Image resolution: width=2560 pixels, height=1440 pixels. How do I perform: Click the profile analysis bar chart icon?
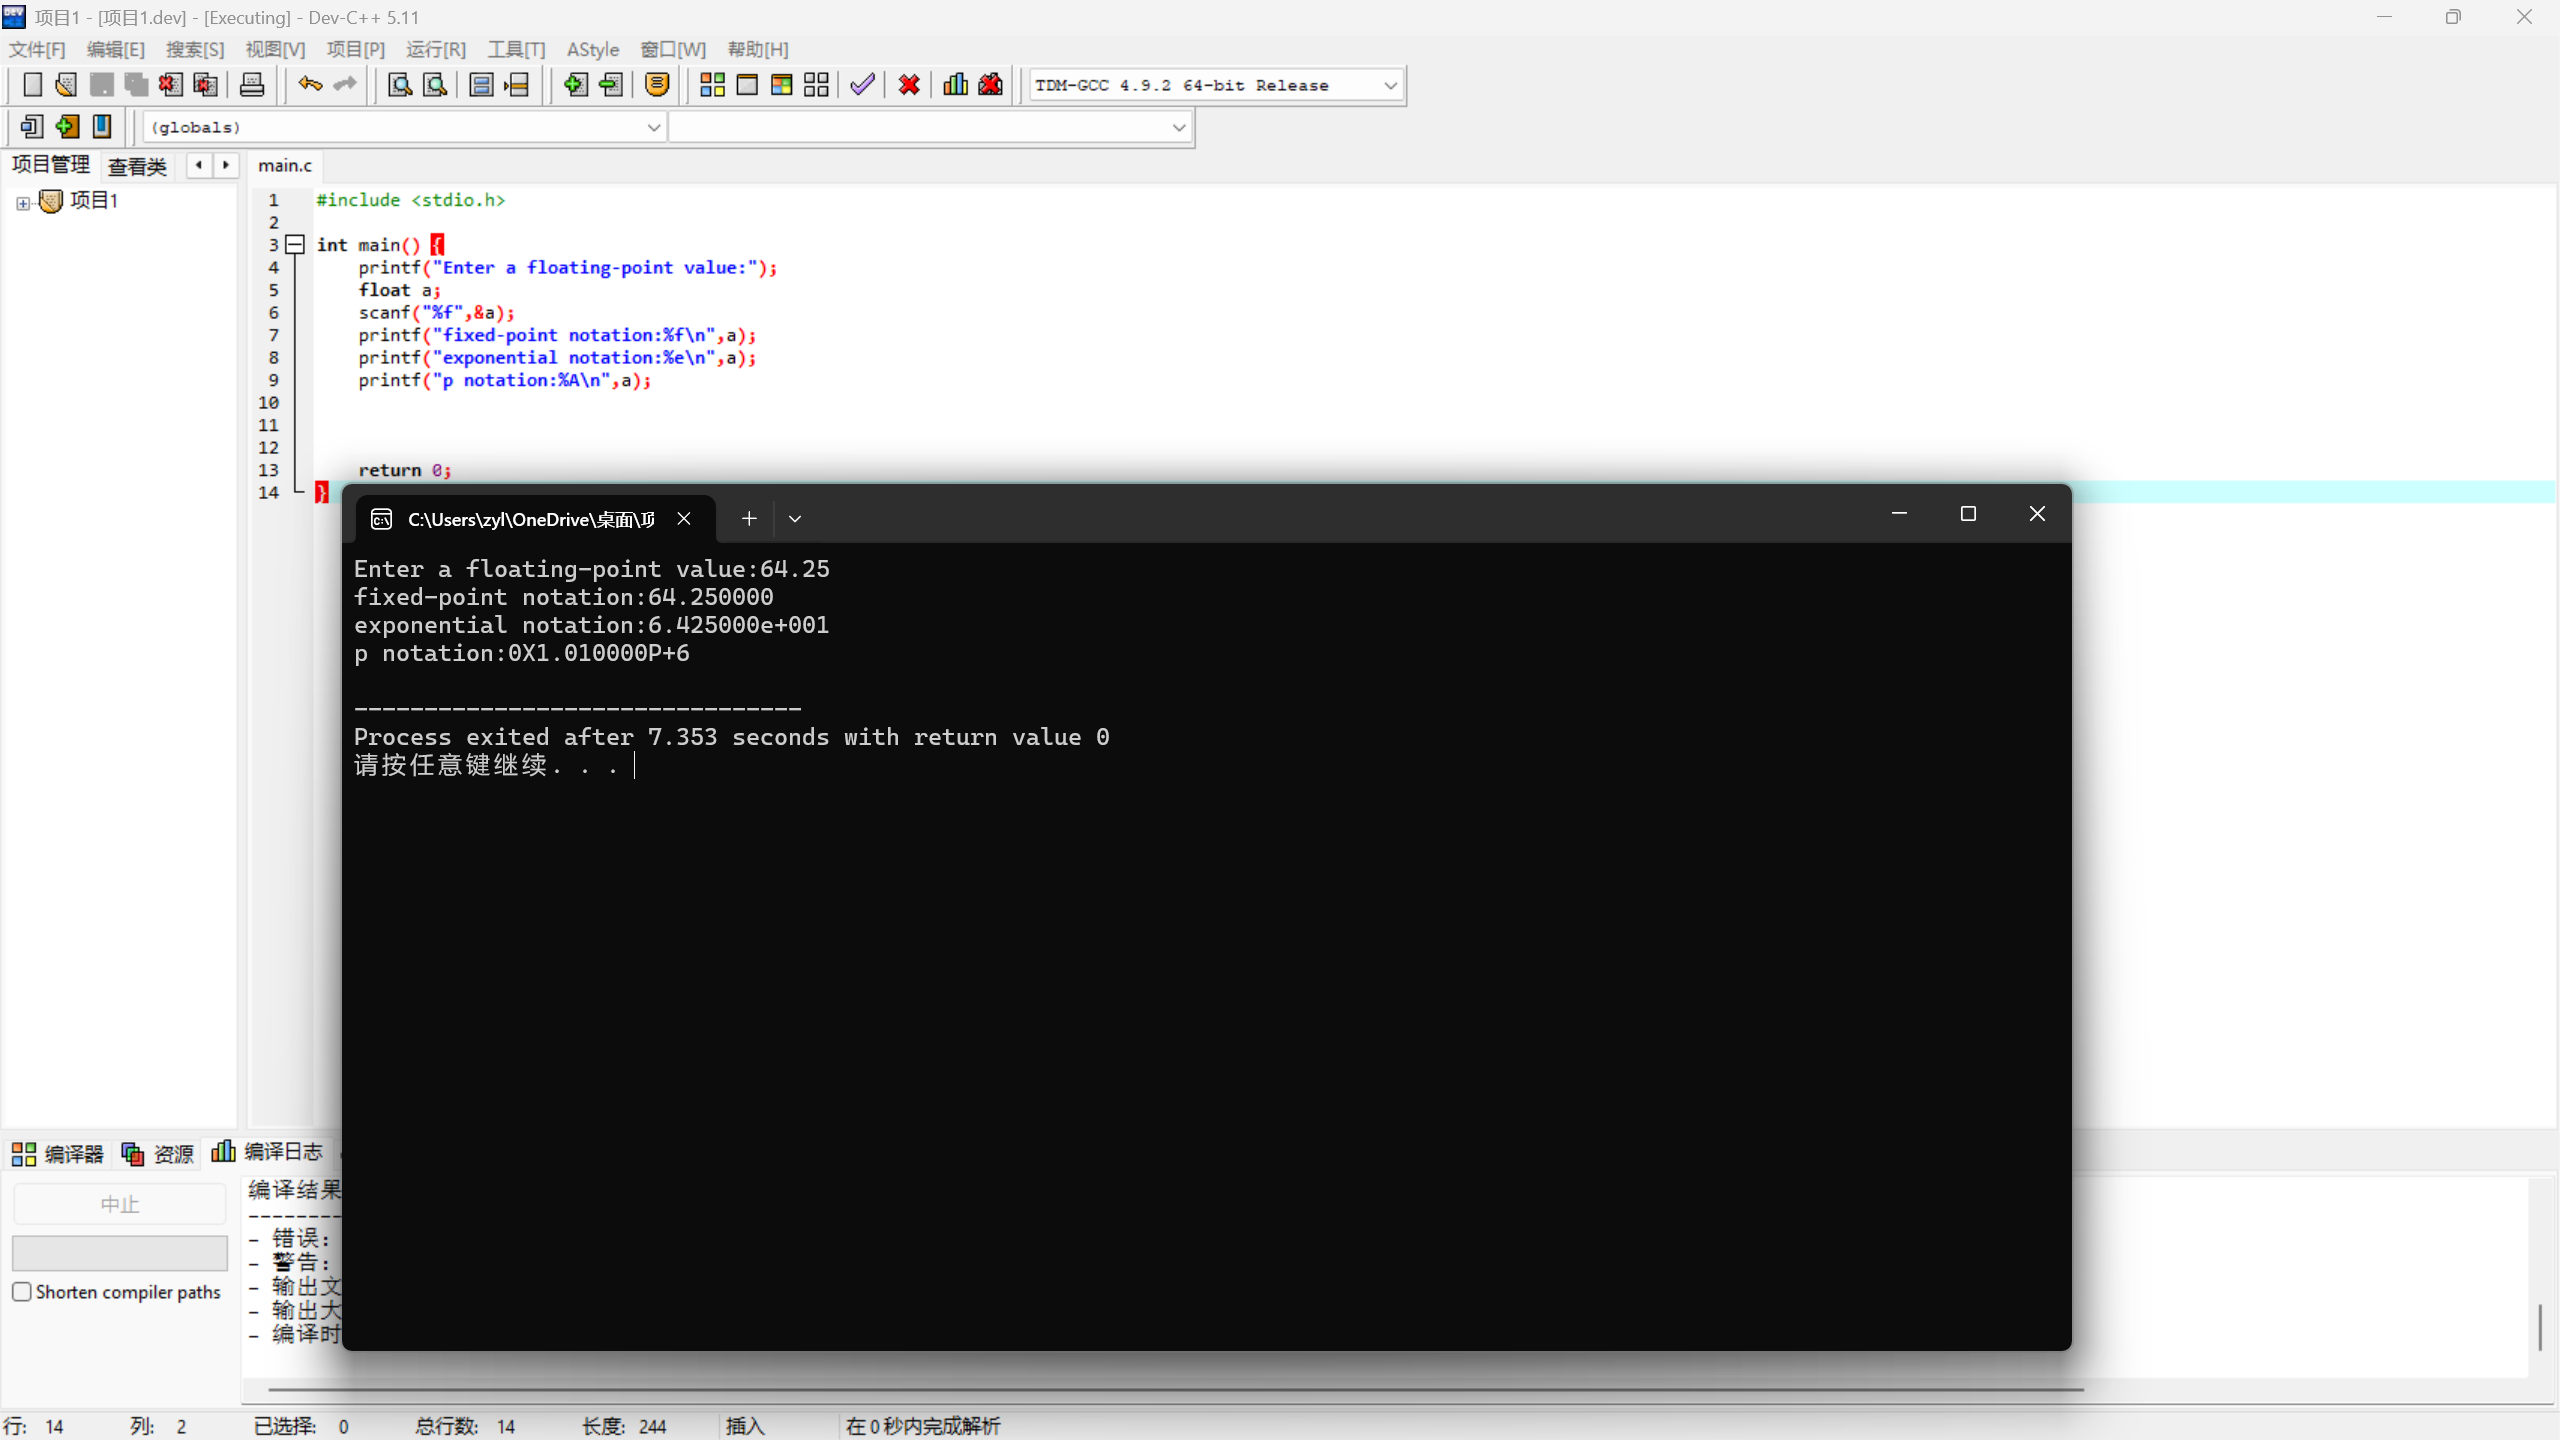(x=955, y=85)
